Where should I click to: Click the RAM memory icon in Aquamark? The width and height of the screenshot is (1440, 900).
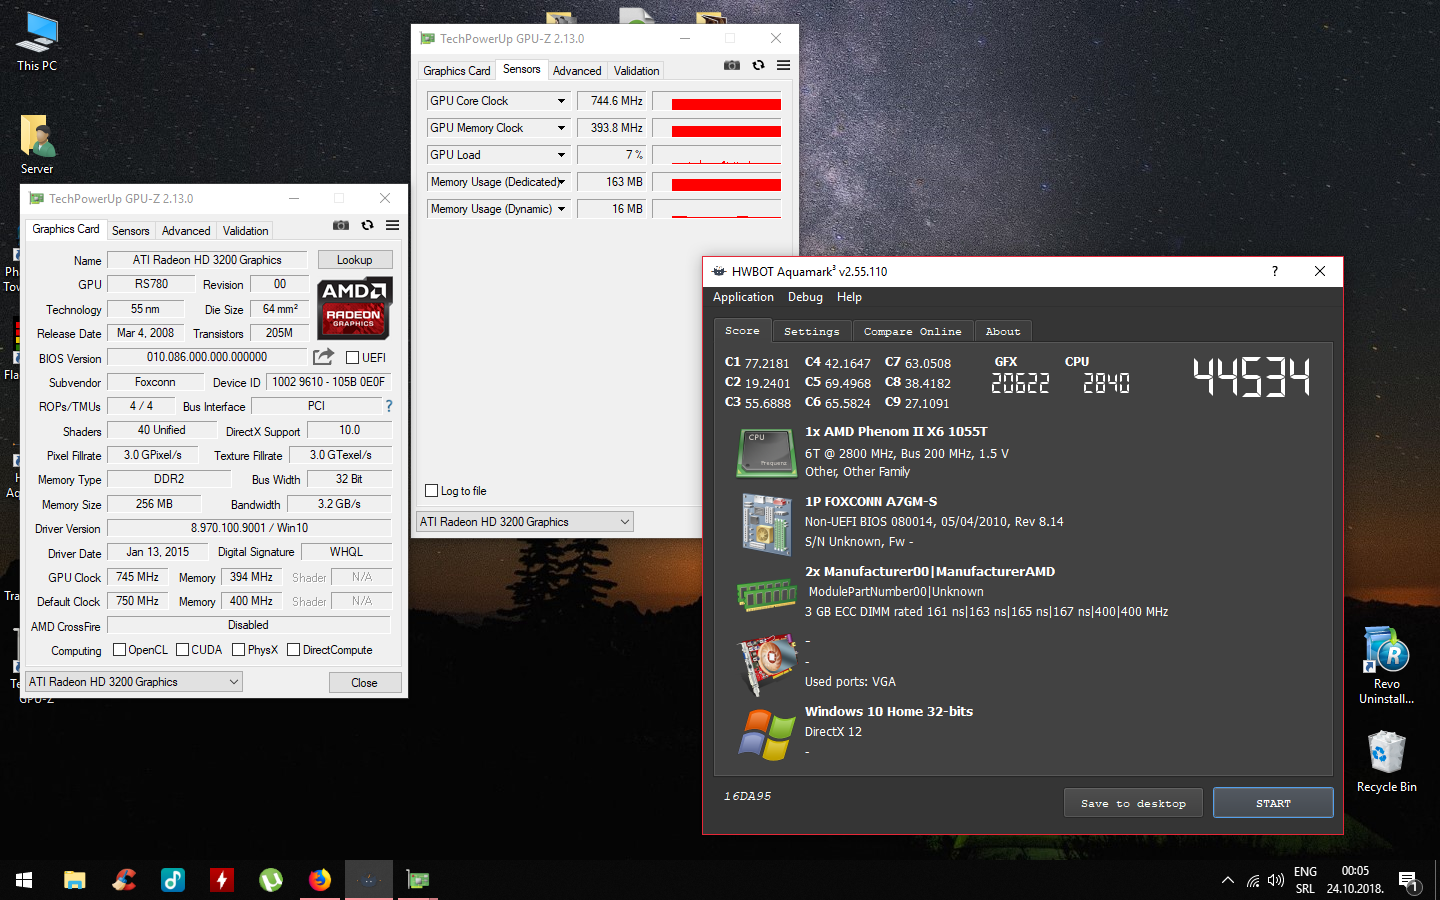click(767, 594)
